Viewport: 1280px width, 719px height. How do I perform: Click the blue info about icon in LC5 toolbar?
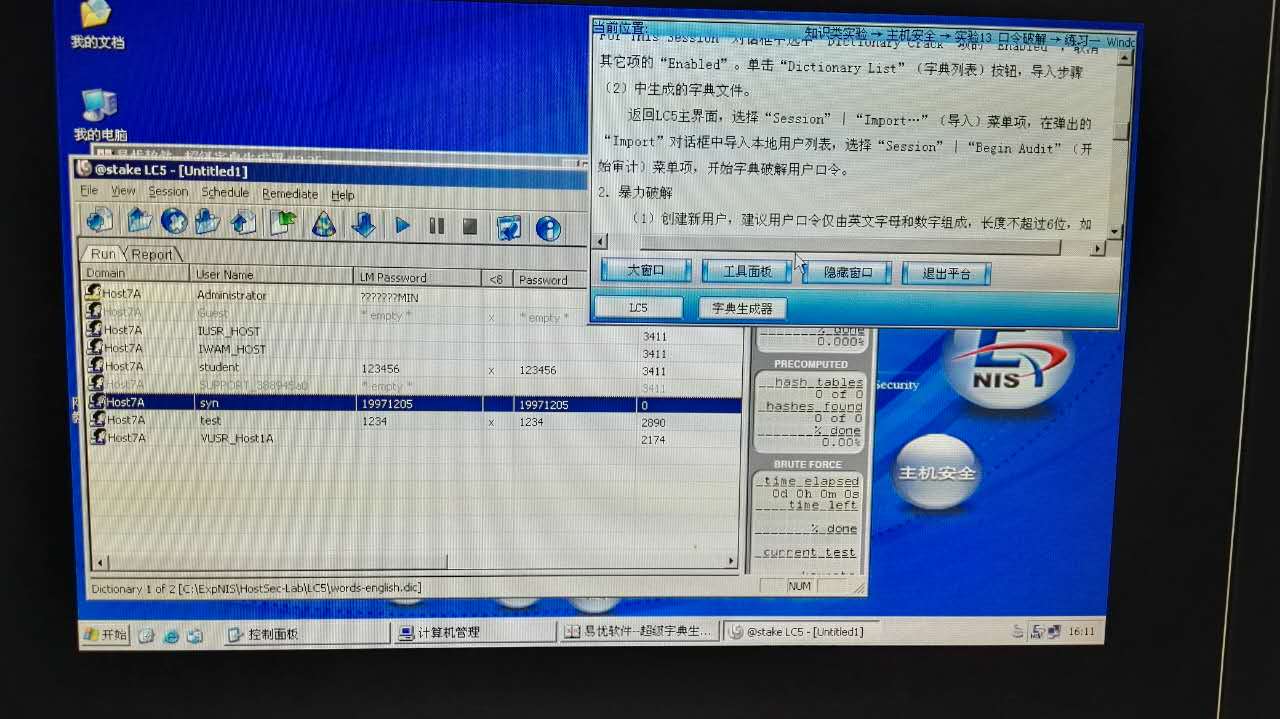pos(548,229)
